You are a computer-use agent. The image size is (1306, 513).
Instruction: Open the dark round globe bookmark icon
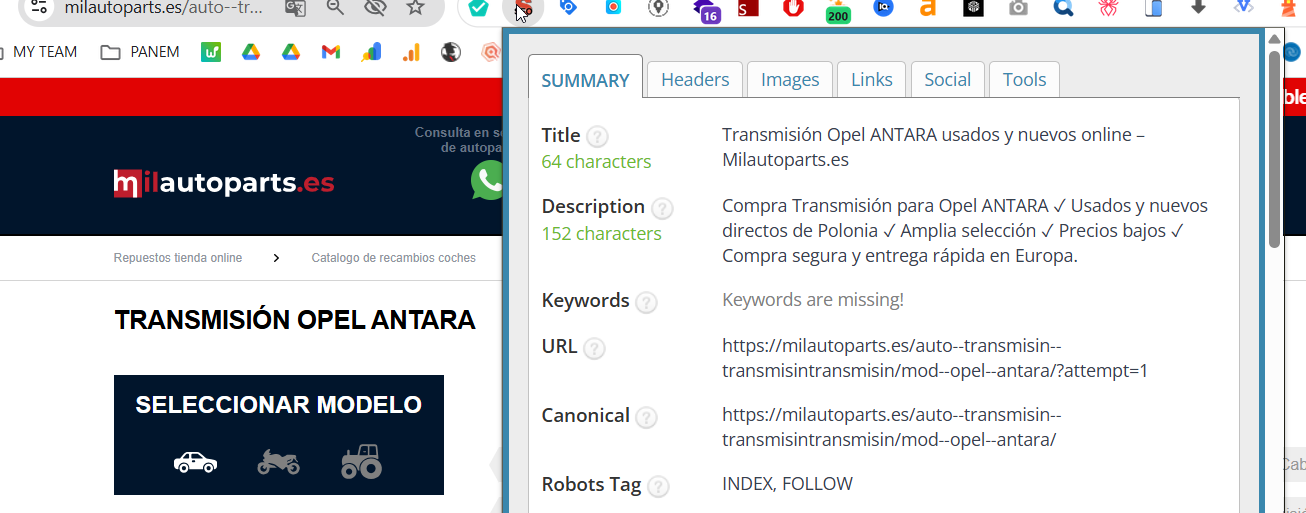[451, 52]
